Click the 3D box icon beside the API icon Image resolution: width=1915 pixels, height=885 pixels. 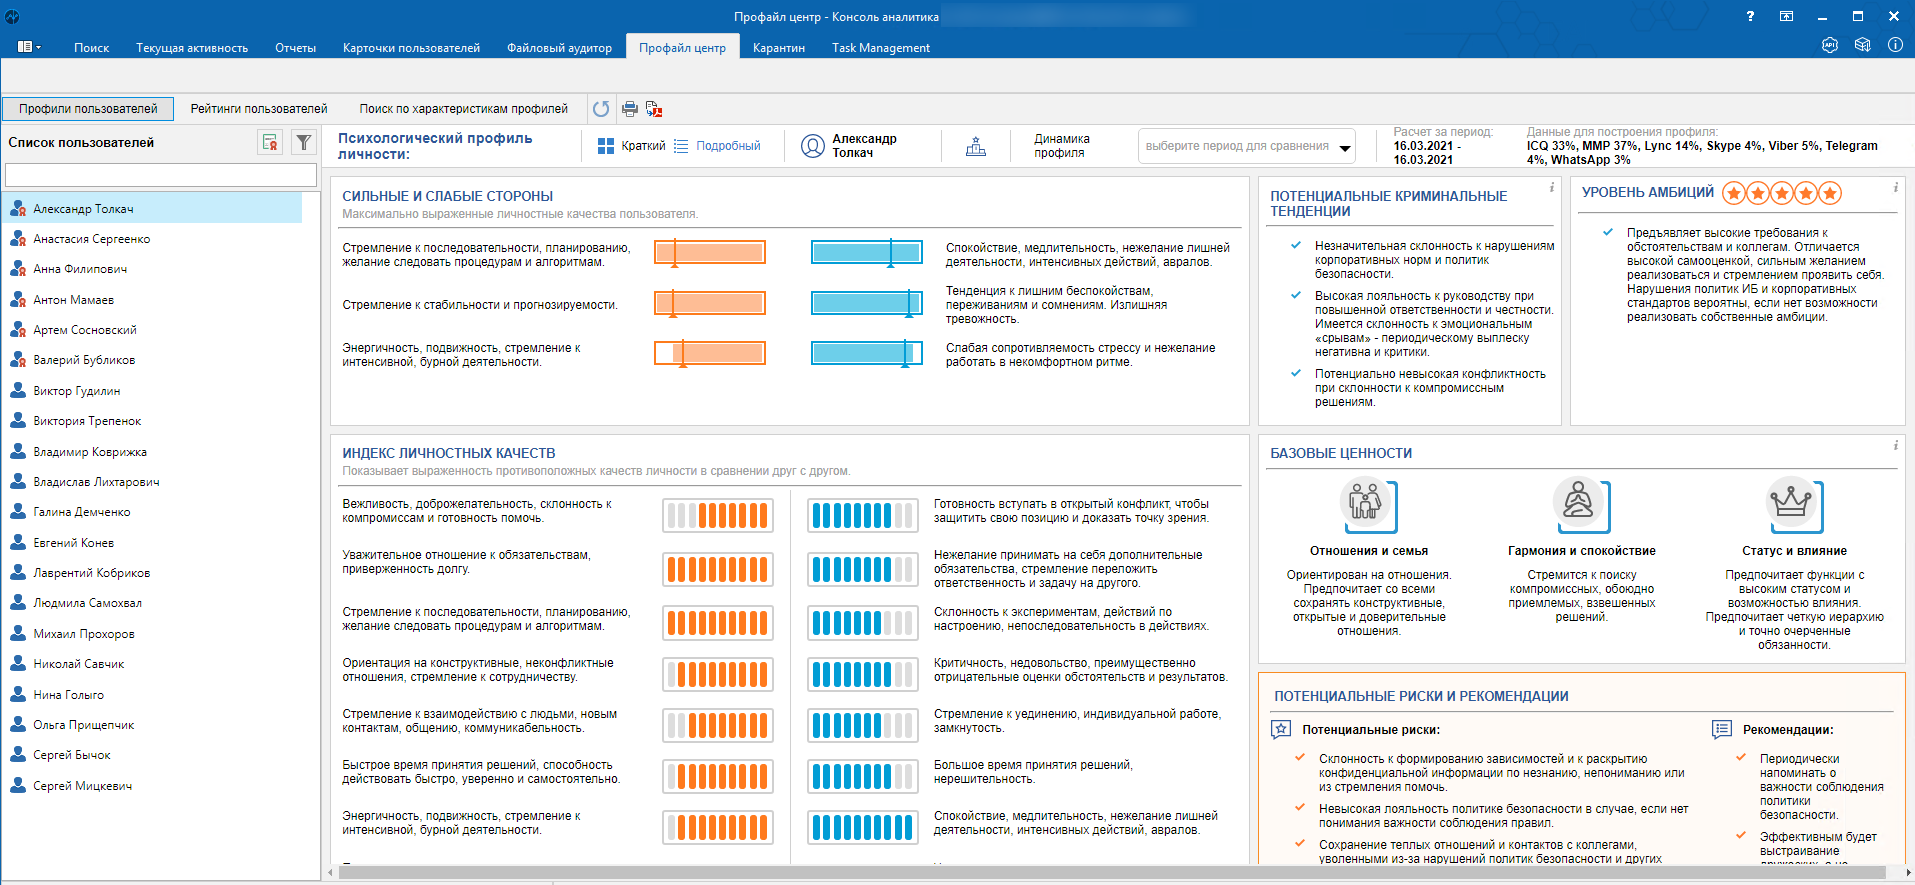point(1862,45)
